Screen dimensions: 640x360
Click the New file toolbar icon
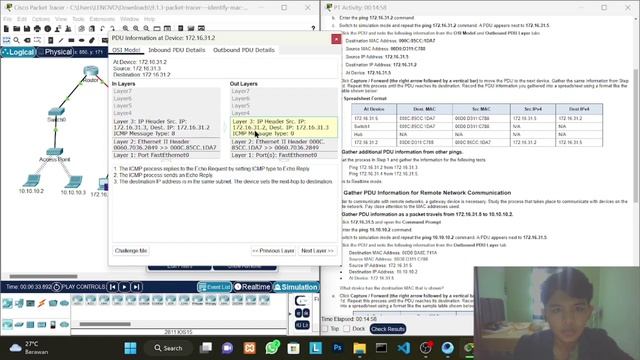click(x=6, y=29)
